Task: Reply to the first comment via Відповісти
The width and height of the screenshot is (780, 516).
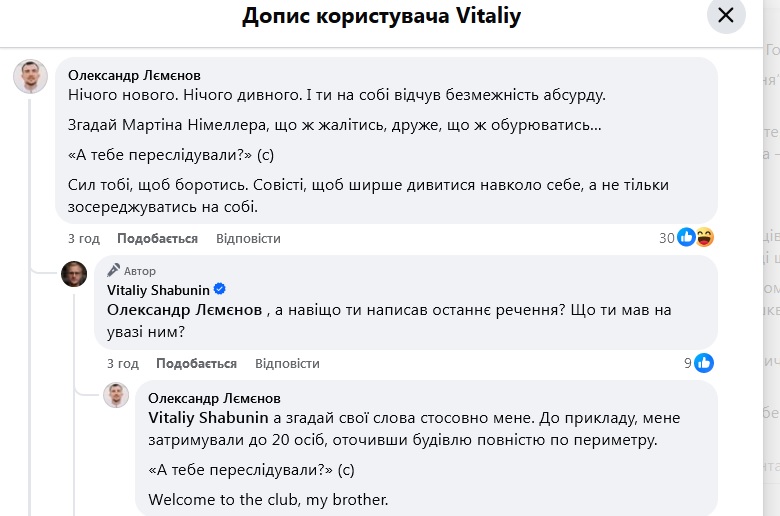Action: tap(248, 239)
